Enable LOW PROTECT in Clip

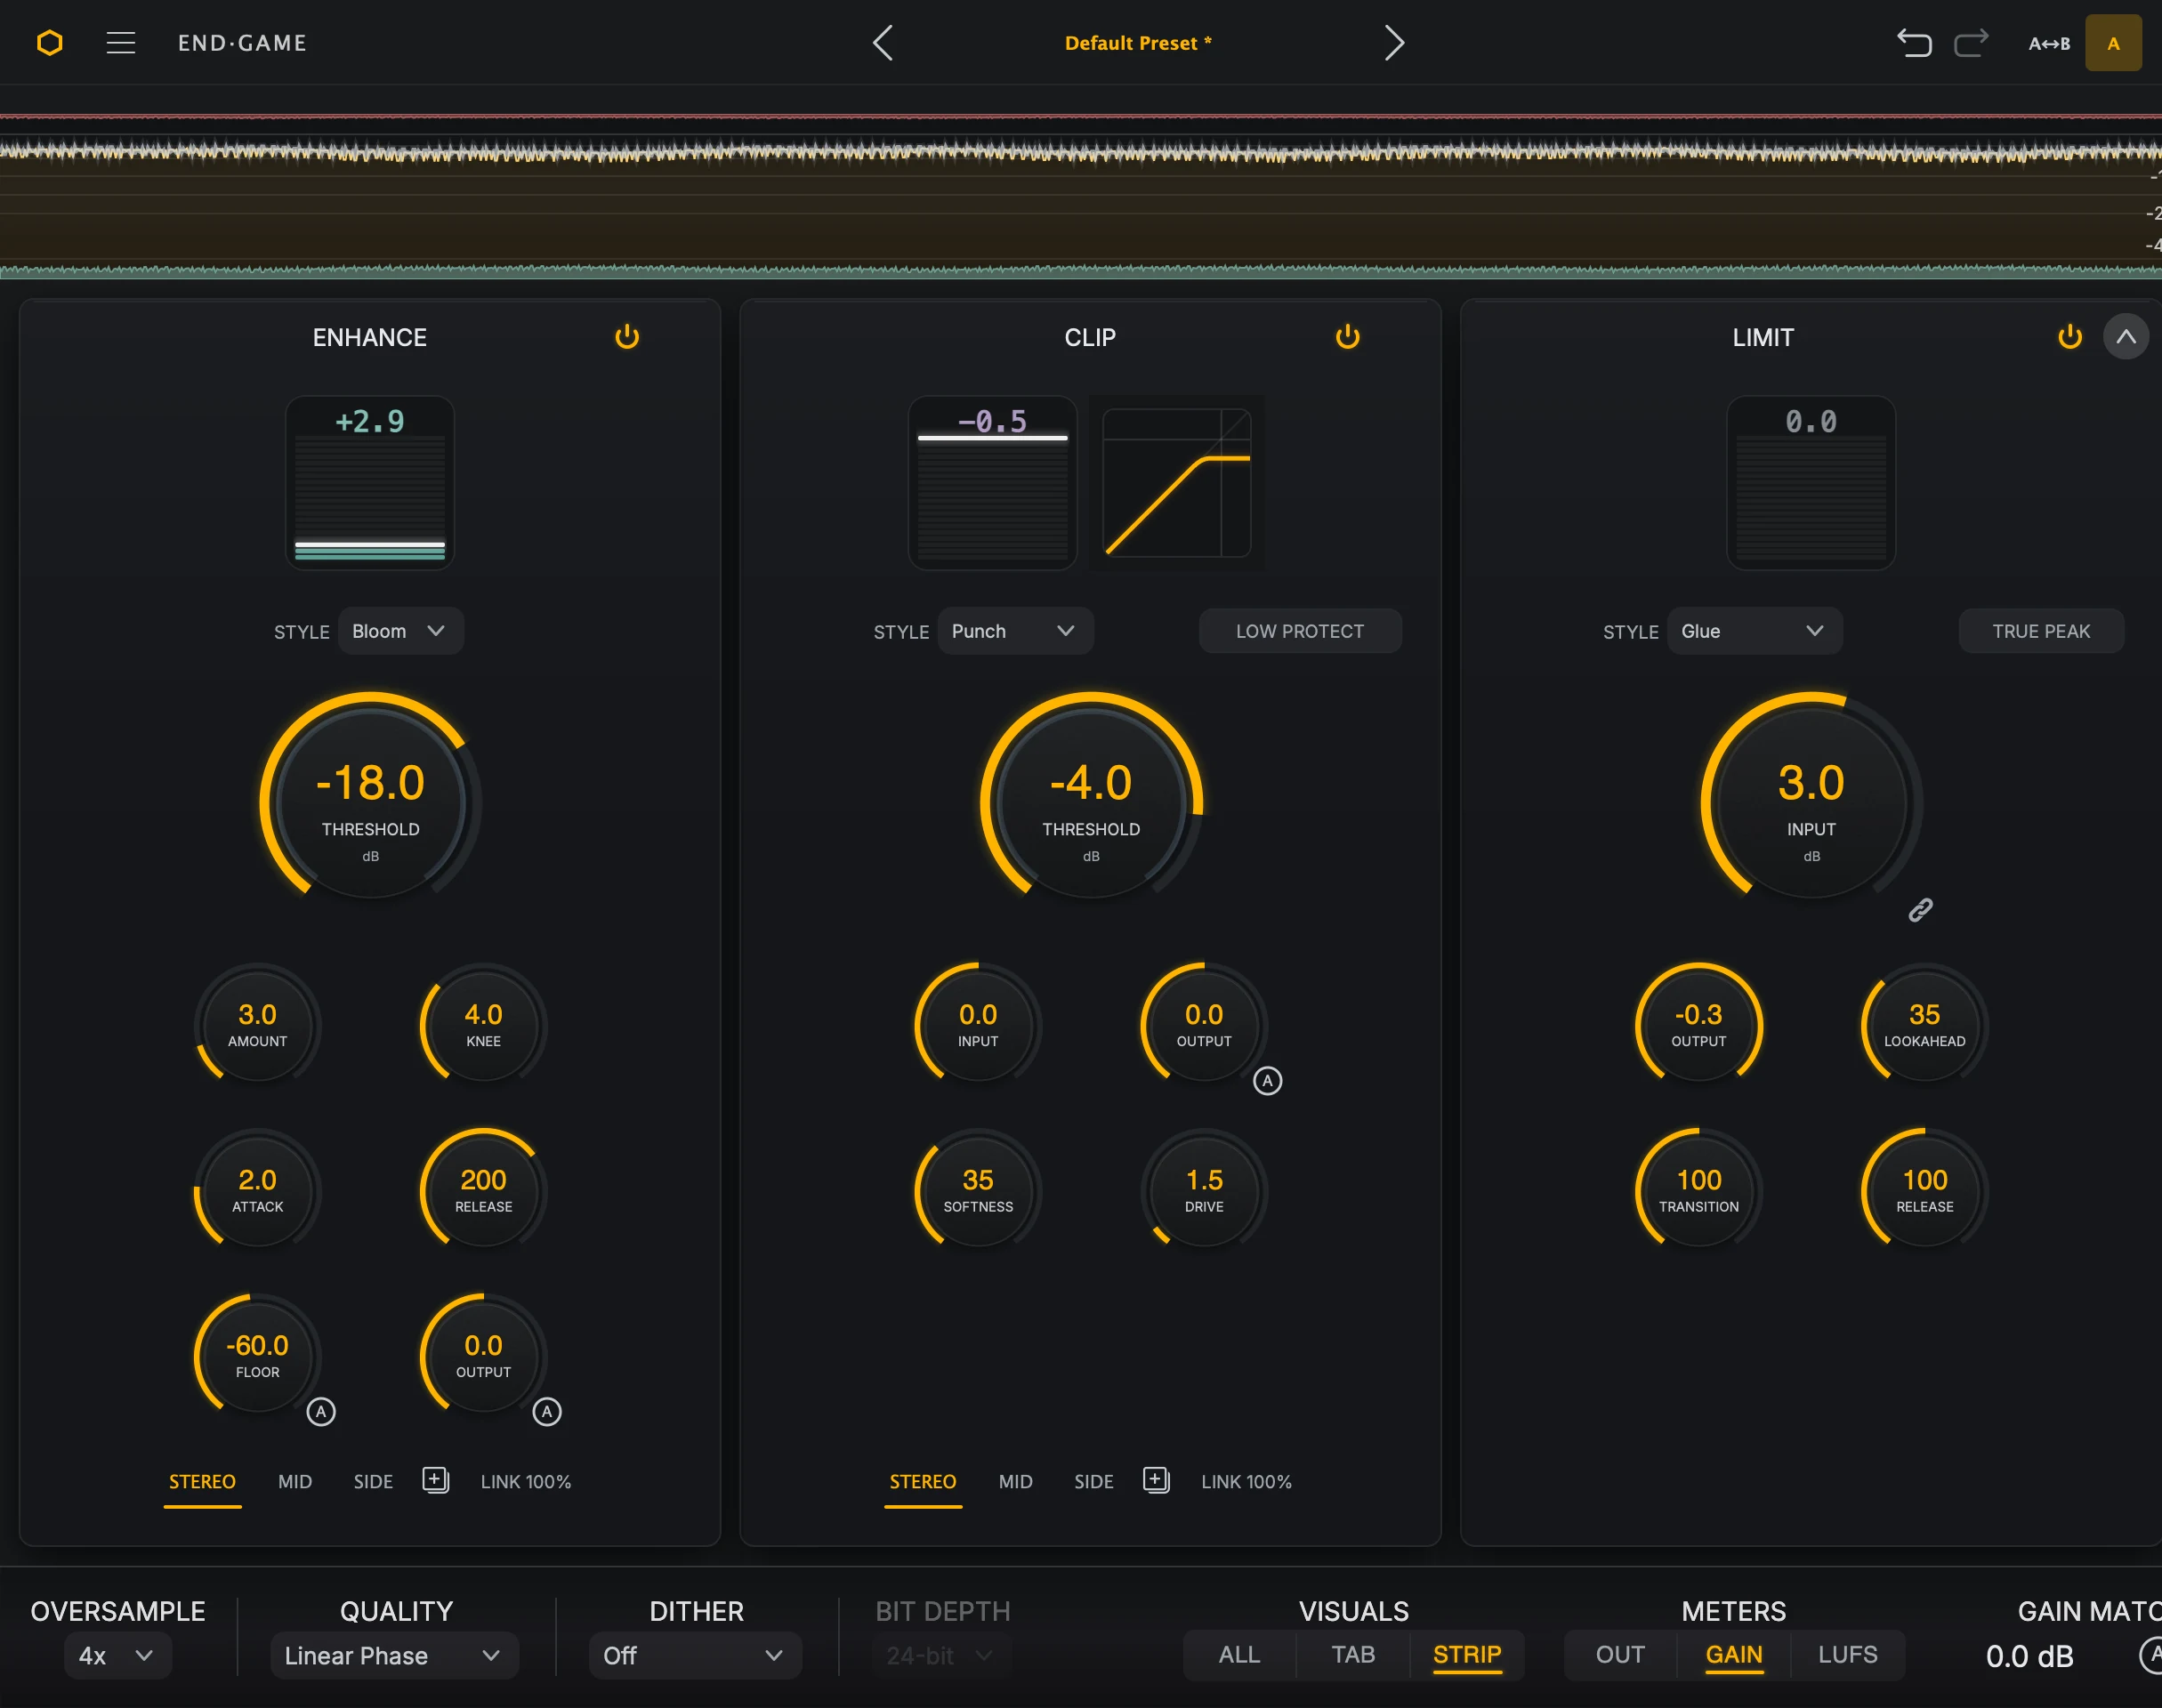[x=1300, y=631]
